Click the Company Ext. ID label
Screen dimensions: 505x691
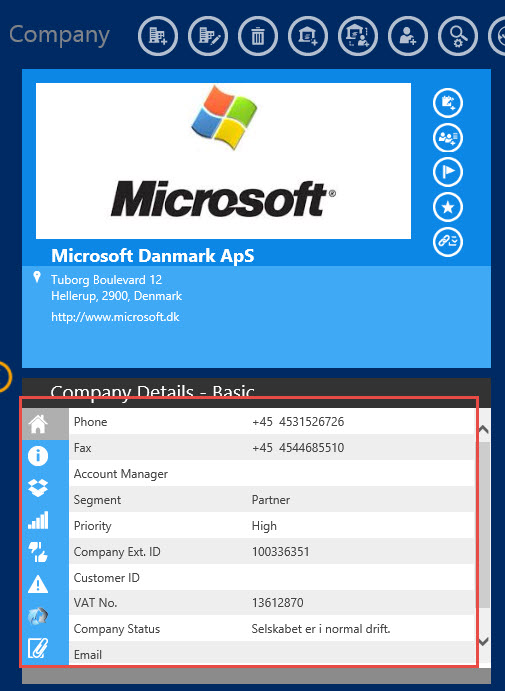pos(117,552)
